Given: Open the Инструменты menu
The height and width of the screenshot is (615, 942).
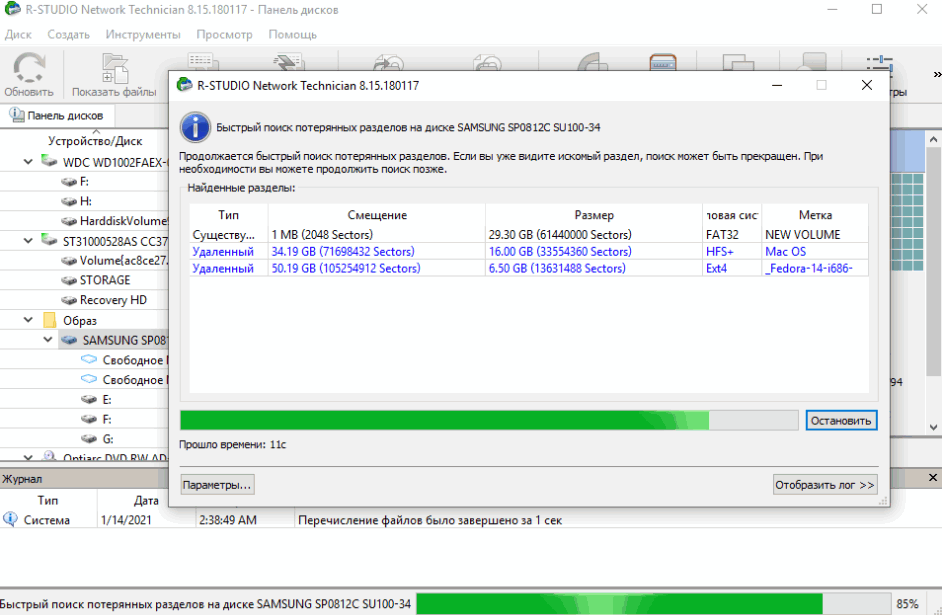Looking at the screenshot, I should pos(143,34).
